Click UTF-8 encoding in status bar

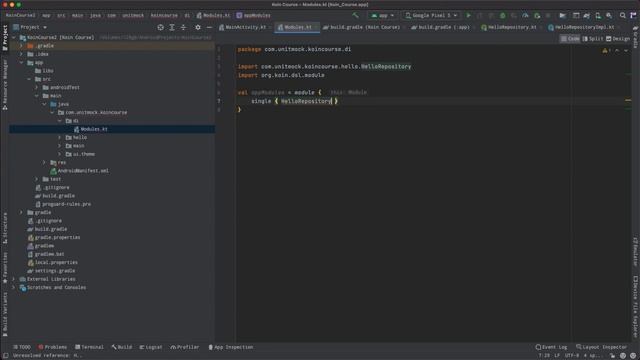pos(571,356)
